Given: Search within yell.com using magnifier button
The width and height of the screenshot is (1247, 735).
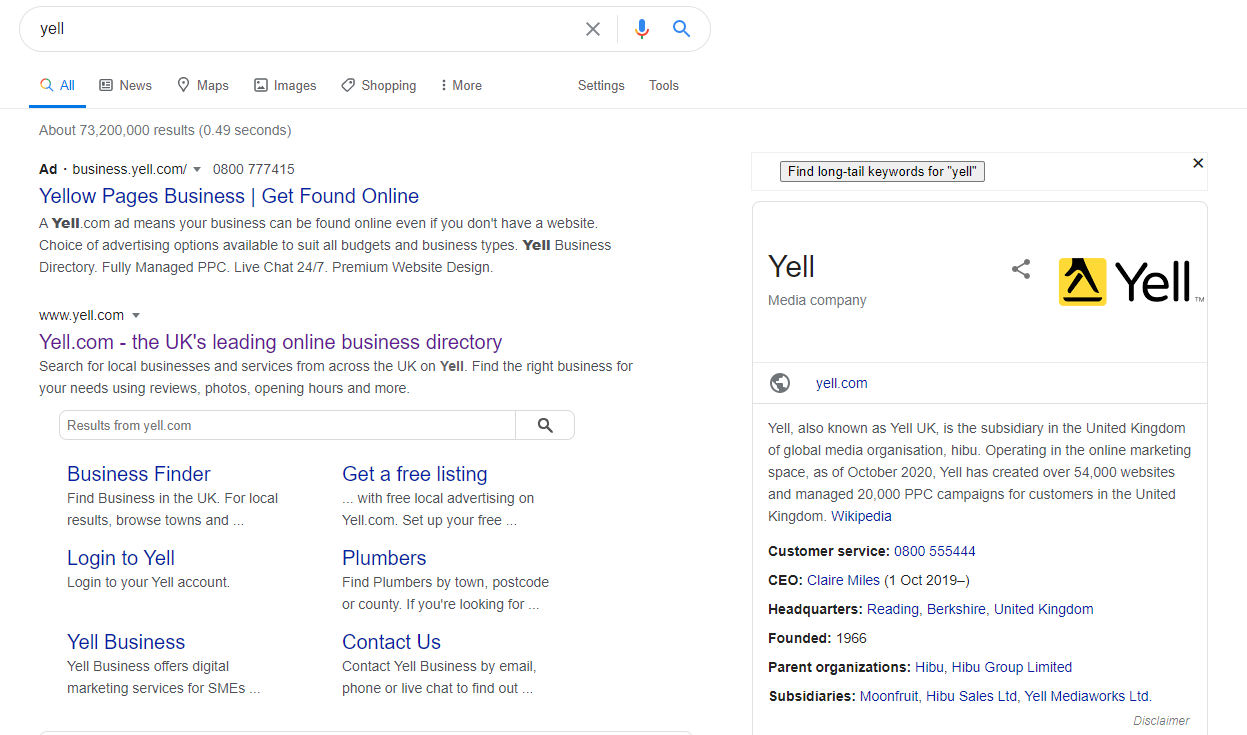Looking at the screenshot, I should pyautogui.click(x=545, y=425).
